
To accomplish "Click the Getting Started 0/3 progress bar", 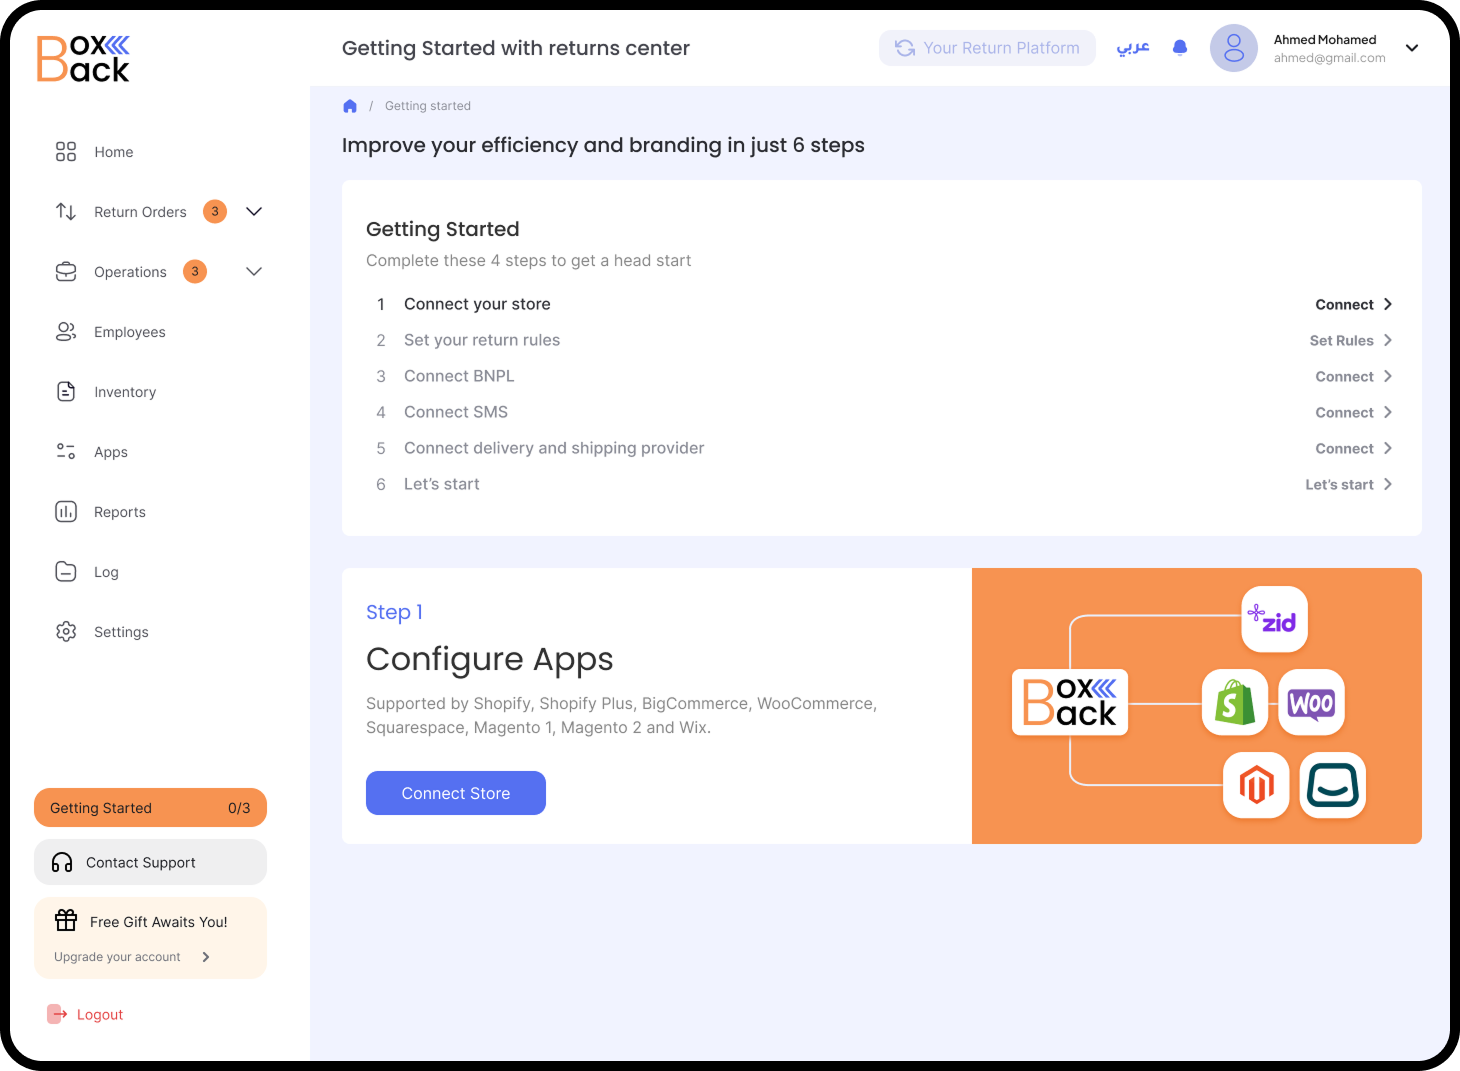I will pyautogui.click(x=150, y=808).
